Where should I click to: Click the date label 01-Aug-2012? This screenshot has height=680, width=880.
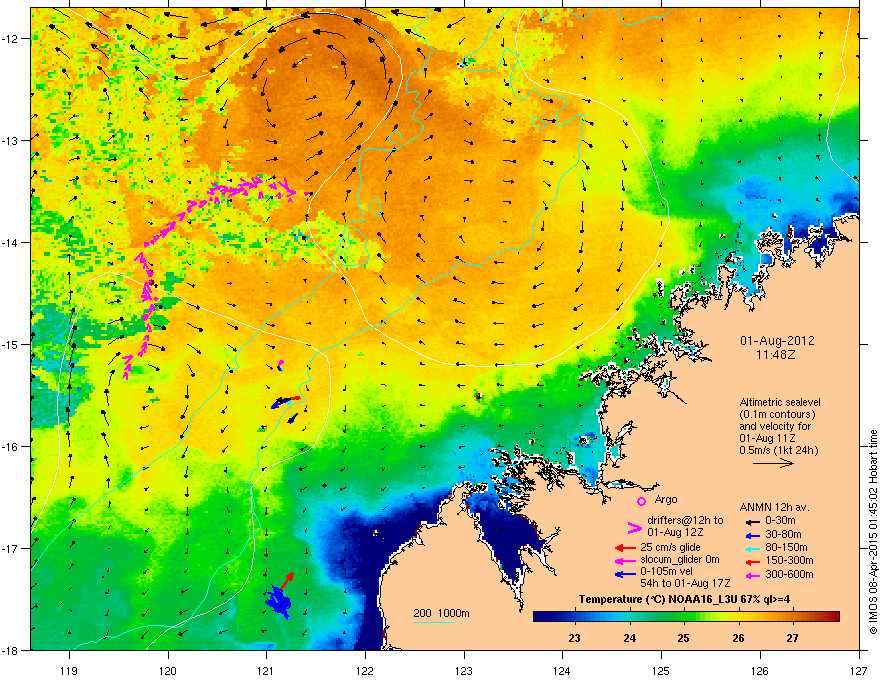(x=777, y=341)
